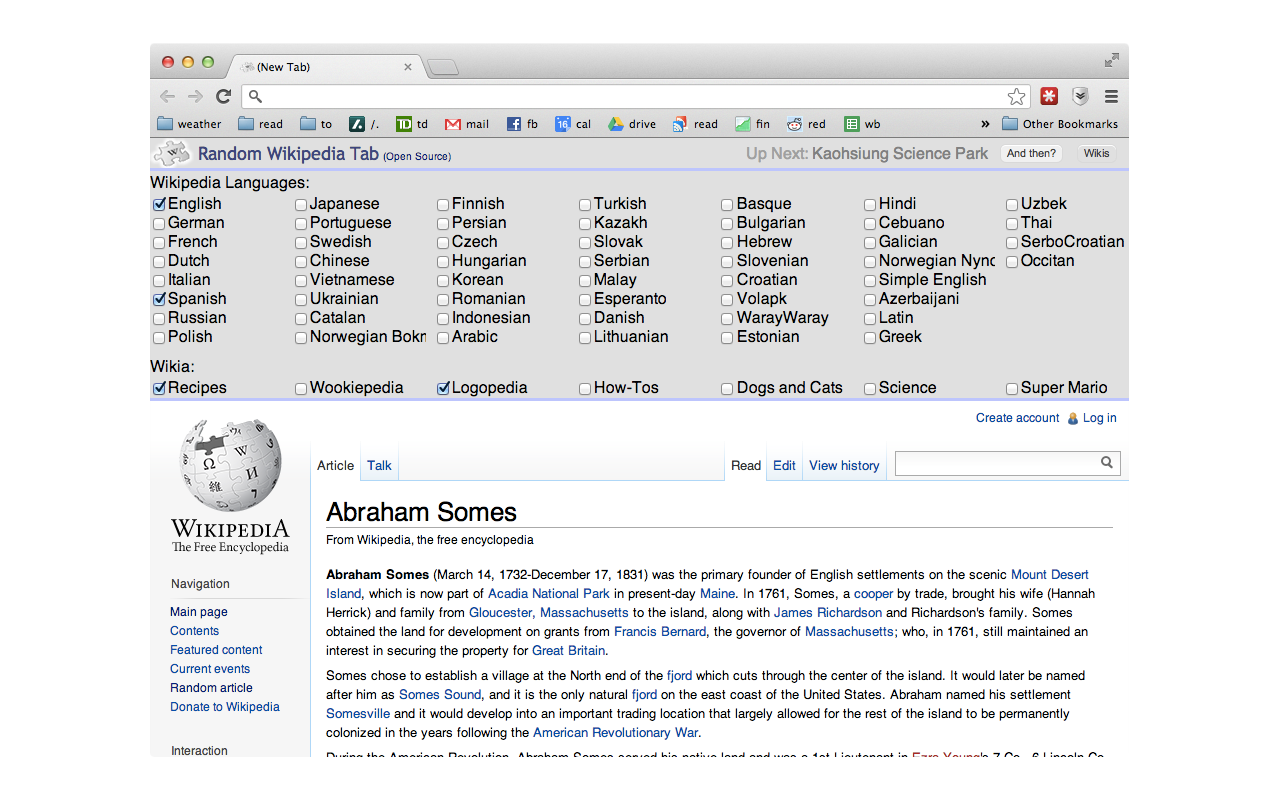Check the Wookiepedia wikia checkbox
The width and height of the screenshot is (1280, 800).
[301, 388]
